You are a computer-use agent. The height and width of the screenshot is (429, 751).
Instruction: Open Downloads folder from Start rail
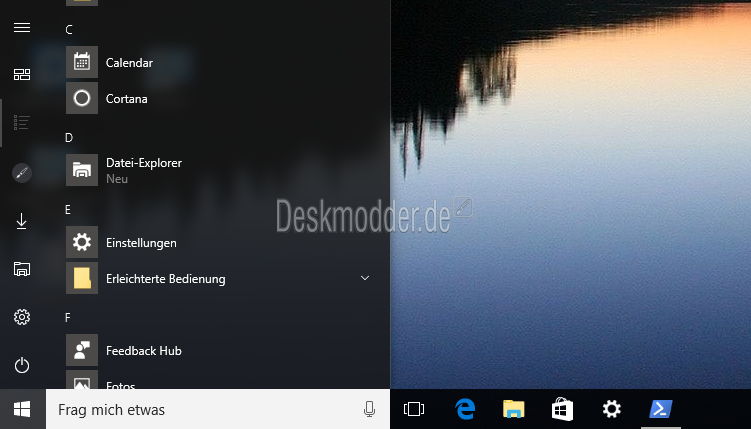click(x=22, y=221)
